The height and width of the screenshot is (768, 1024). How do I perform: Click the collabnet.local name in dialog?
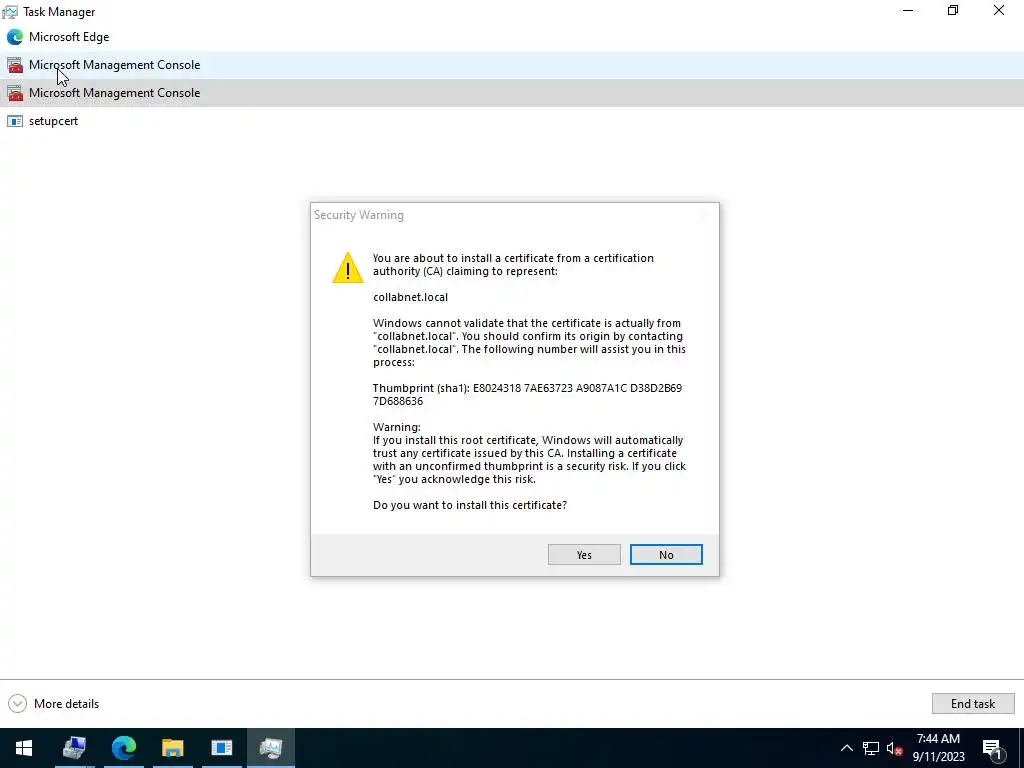[410, 297]
